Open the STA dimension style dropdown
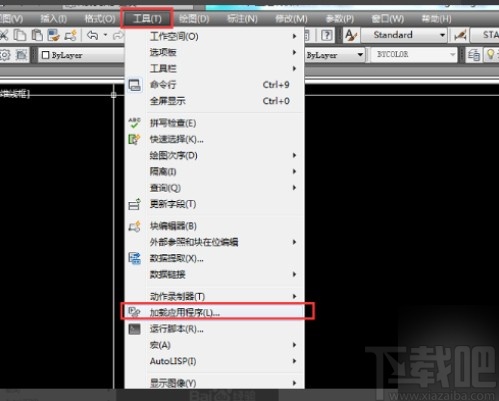 (x=485, y=35)
